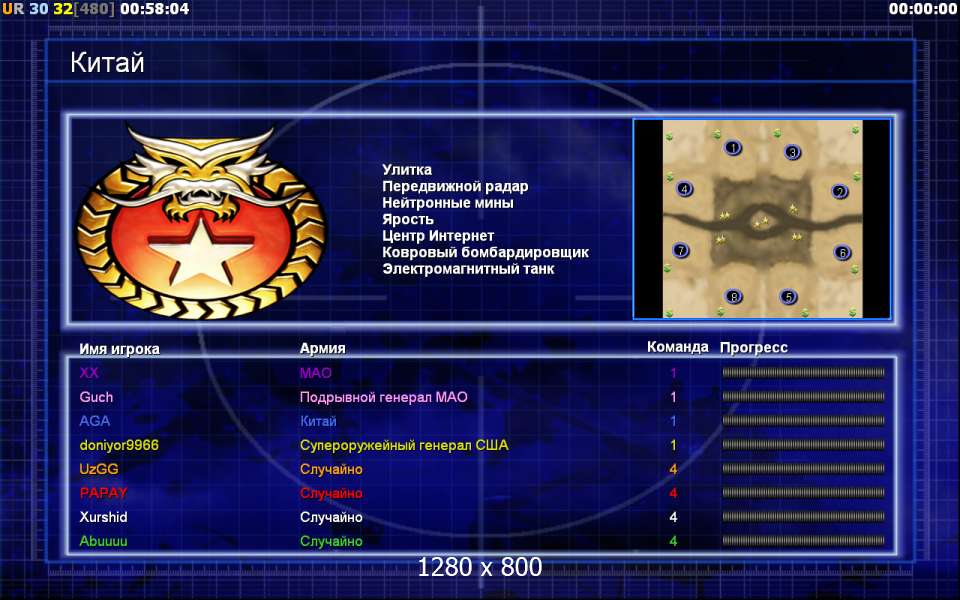Select start position marker 6 on minimap
960x600 pixels.
(842, 252)
